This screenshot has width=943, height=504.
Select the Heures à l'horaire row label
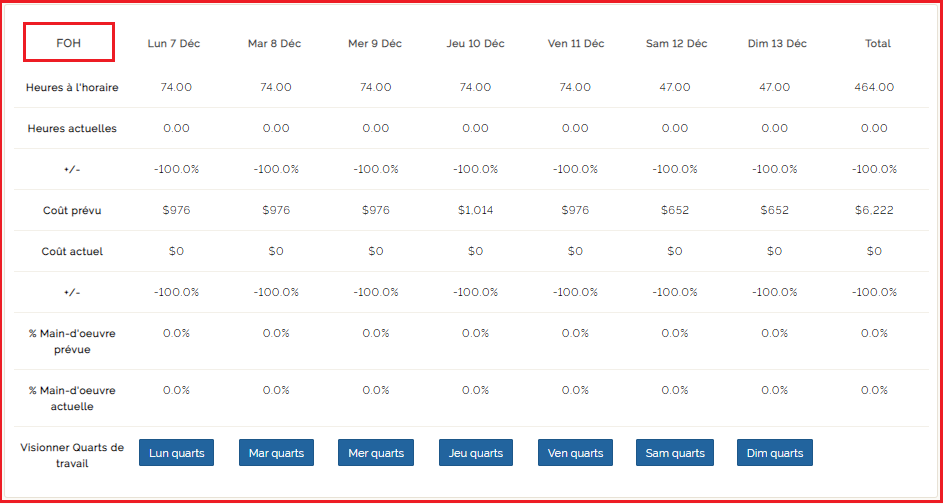tap(72, 87)
